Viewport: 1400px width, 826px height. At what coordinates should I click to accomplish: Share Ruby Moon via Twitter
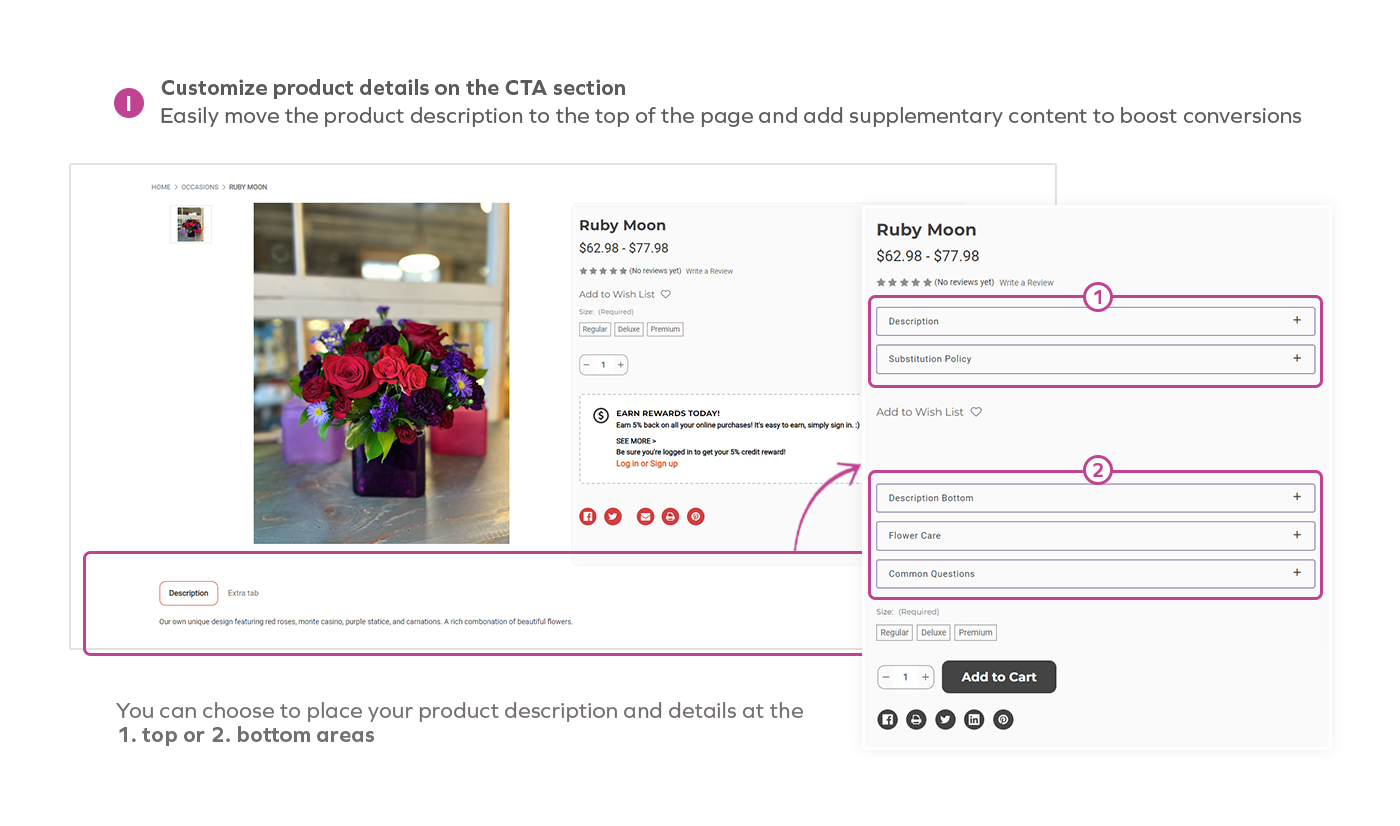pos(612,516)
